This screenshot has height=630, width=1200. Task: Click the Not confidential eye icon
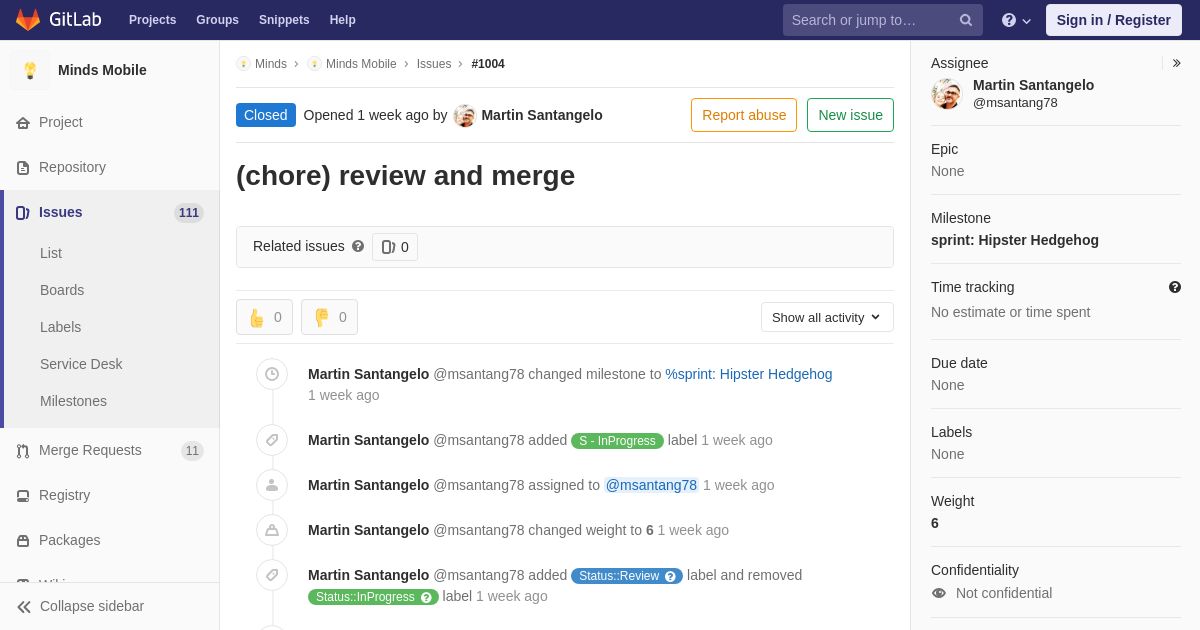[939, 593]
